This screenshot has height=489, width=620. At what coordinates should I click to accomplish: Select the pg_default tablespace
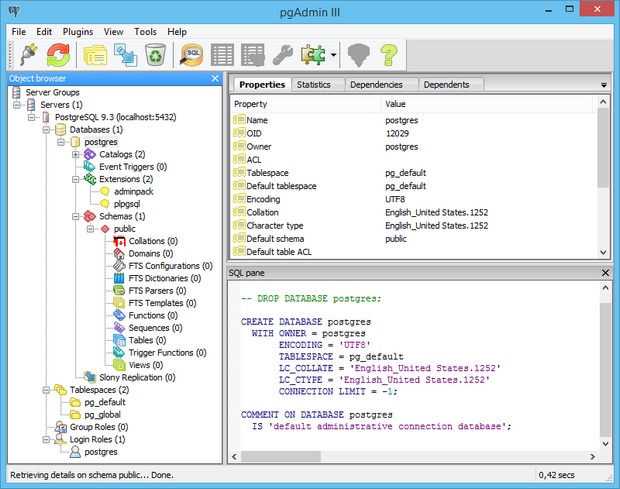click(x=107, y=401)
